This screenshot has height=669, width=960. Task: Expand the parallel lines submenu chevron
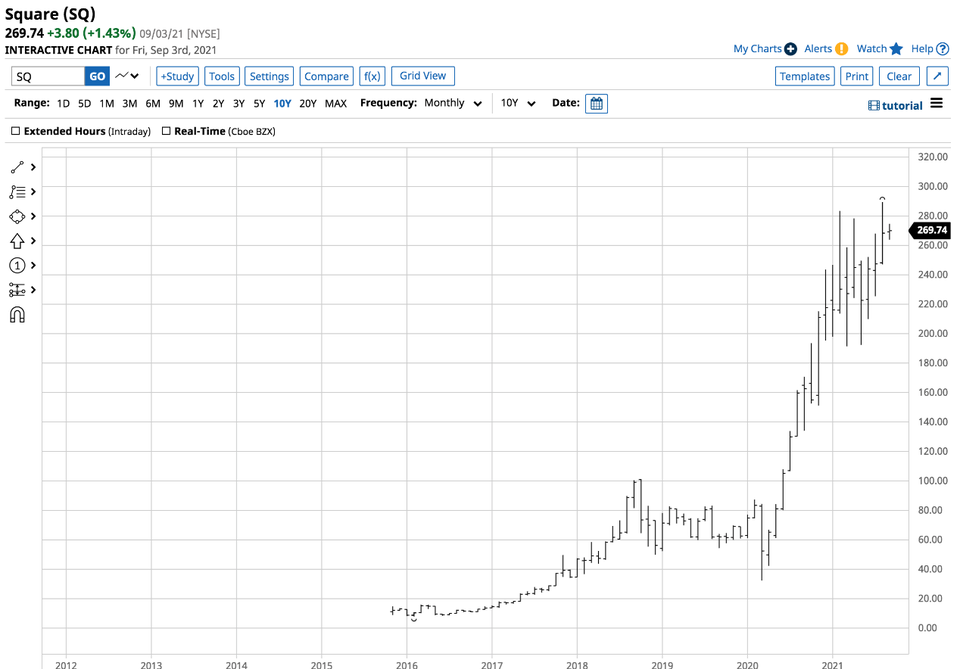click(x=33, y=290)
